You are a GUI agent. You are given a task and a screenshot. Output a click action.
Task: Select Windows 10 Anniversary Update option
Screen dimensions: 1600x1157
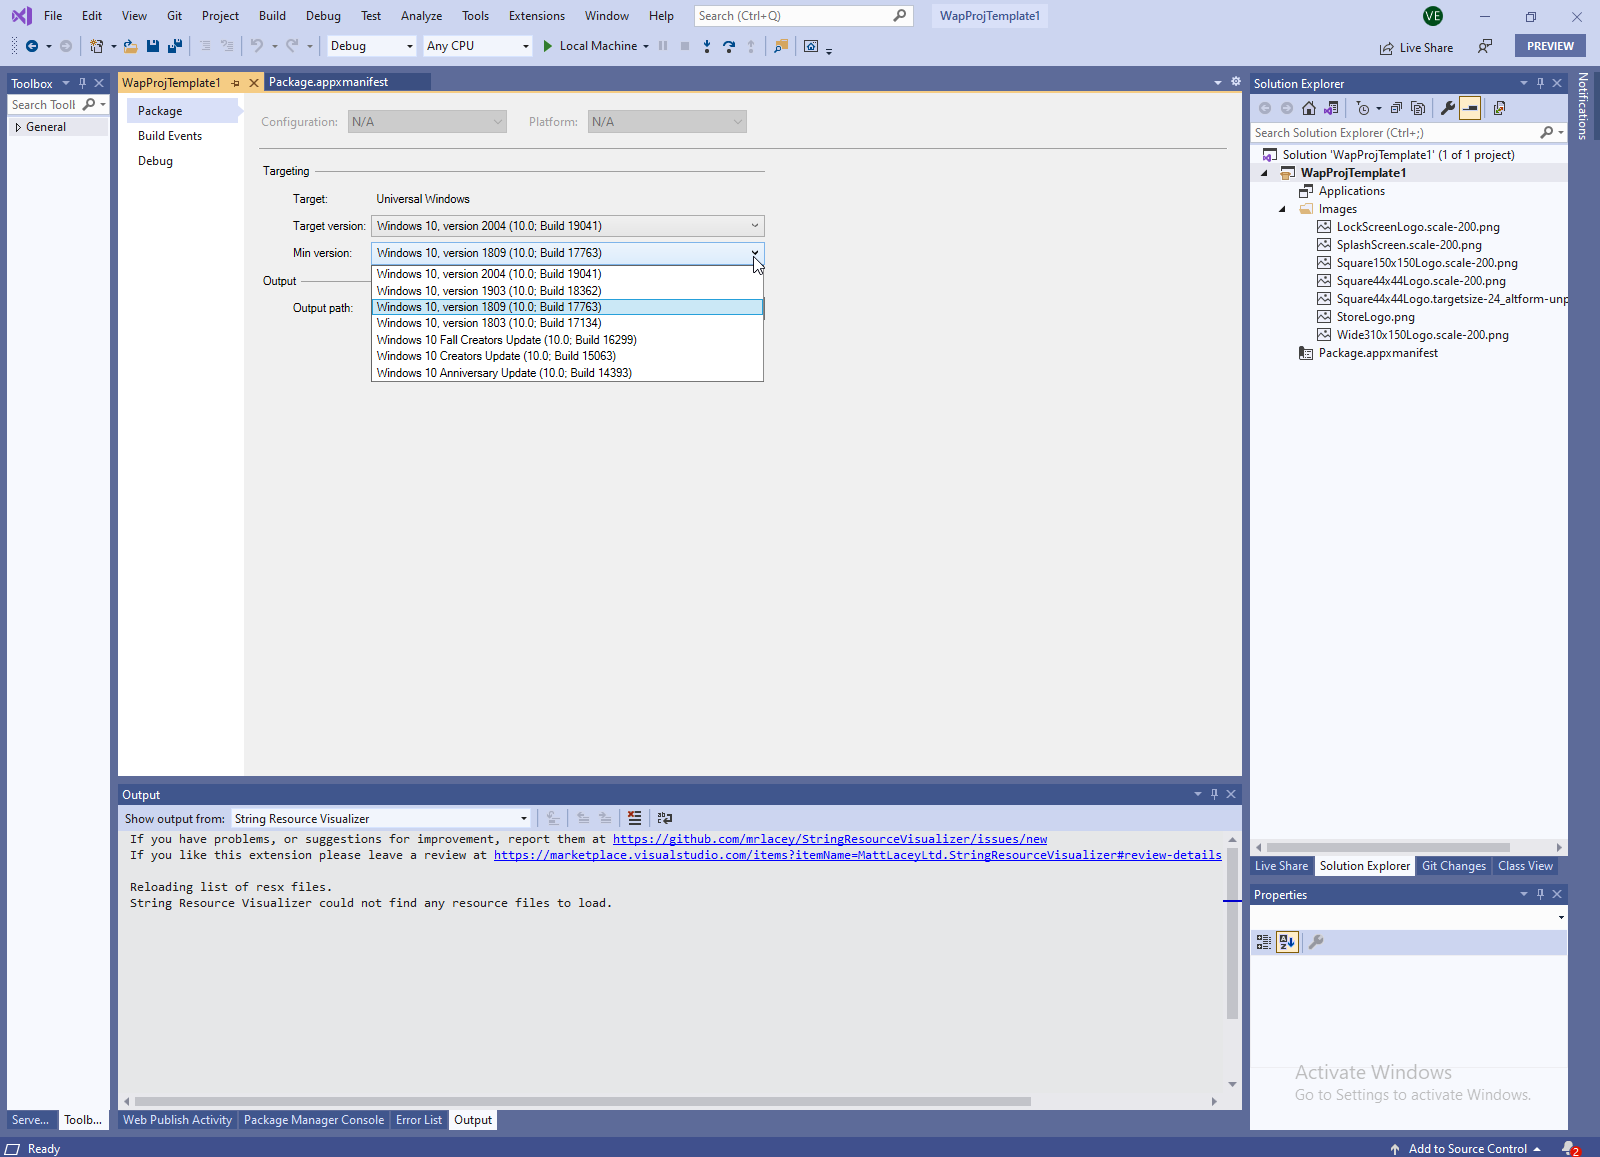567,373
